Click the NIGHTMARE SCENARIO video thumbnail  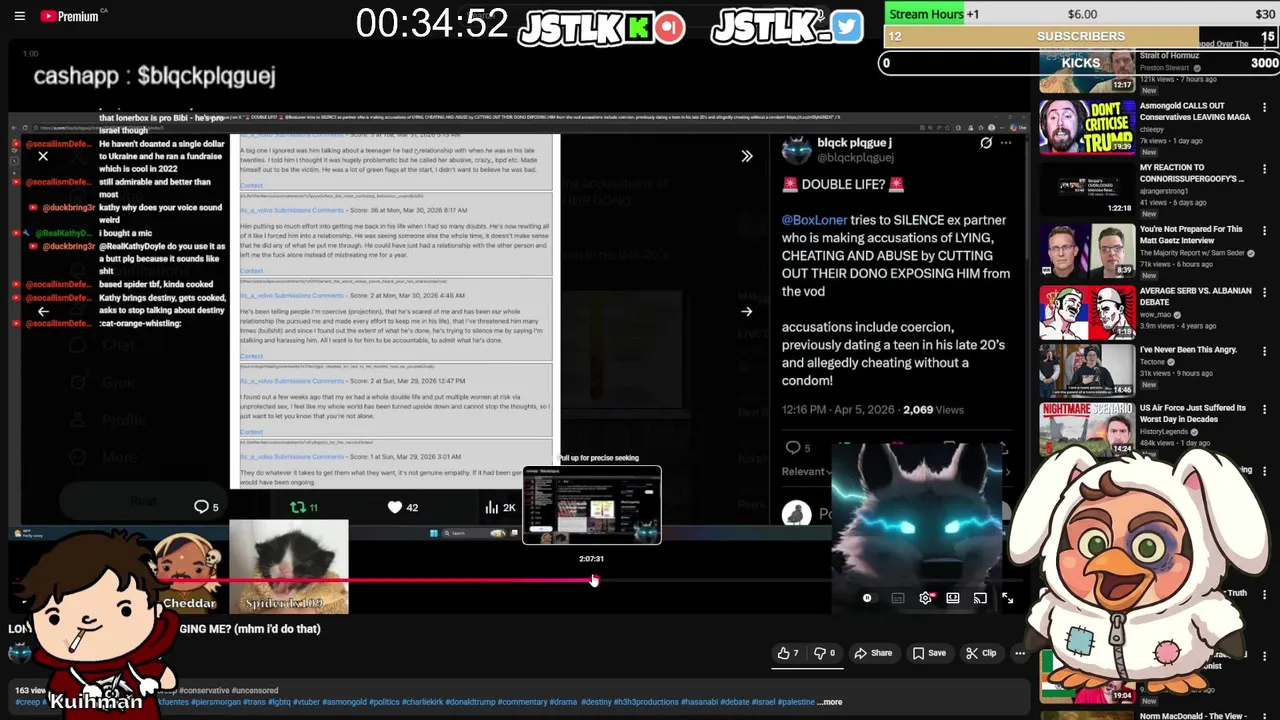pos(1086,429)
